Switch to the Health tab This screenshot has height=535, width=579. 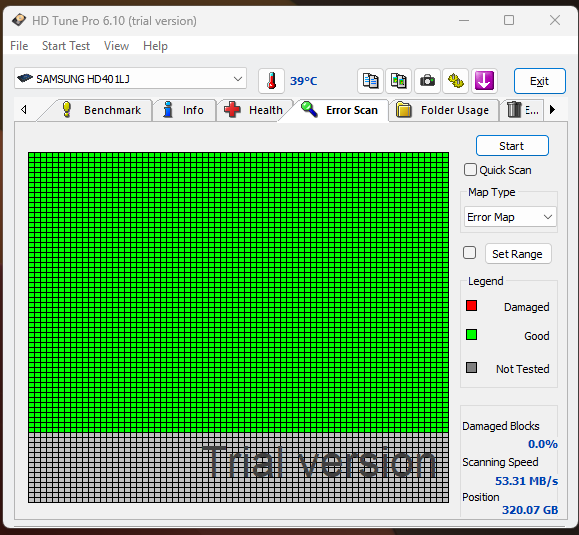pyautogui.click(x=254, y=110)
